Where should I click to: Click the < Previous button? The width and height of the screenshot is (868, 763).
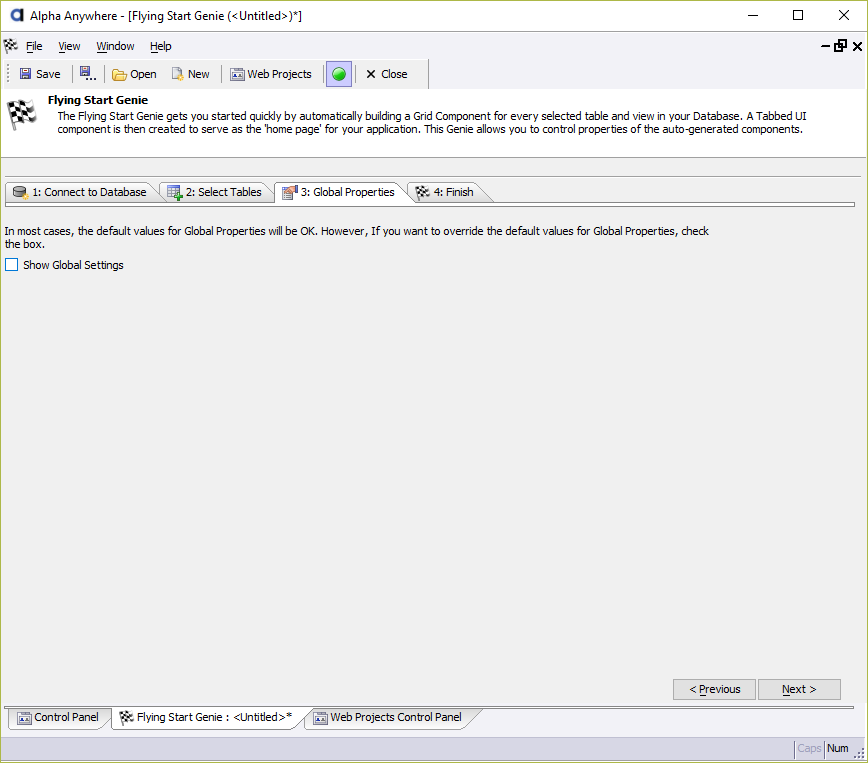coord(714,689)
